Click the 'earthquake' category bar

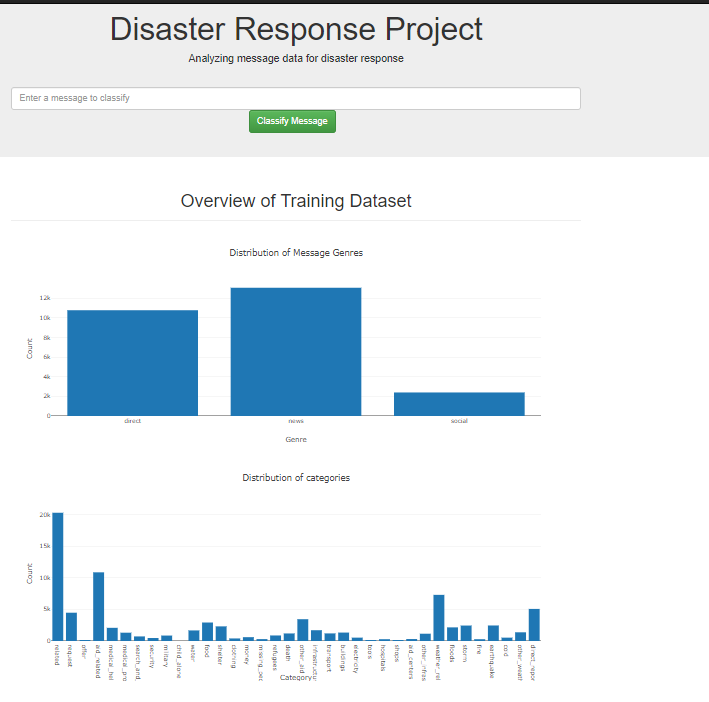click(x=493, y=633)
